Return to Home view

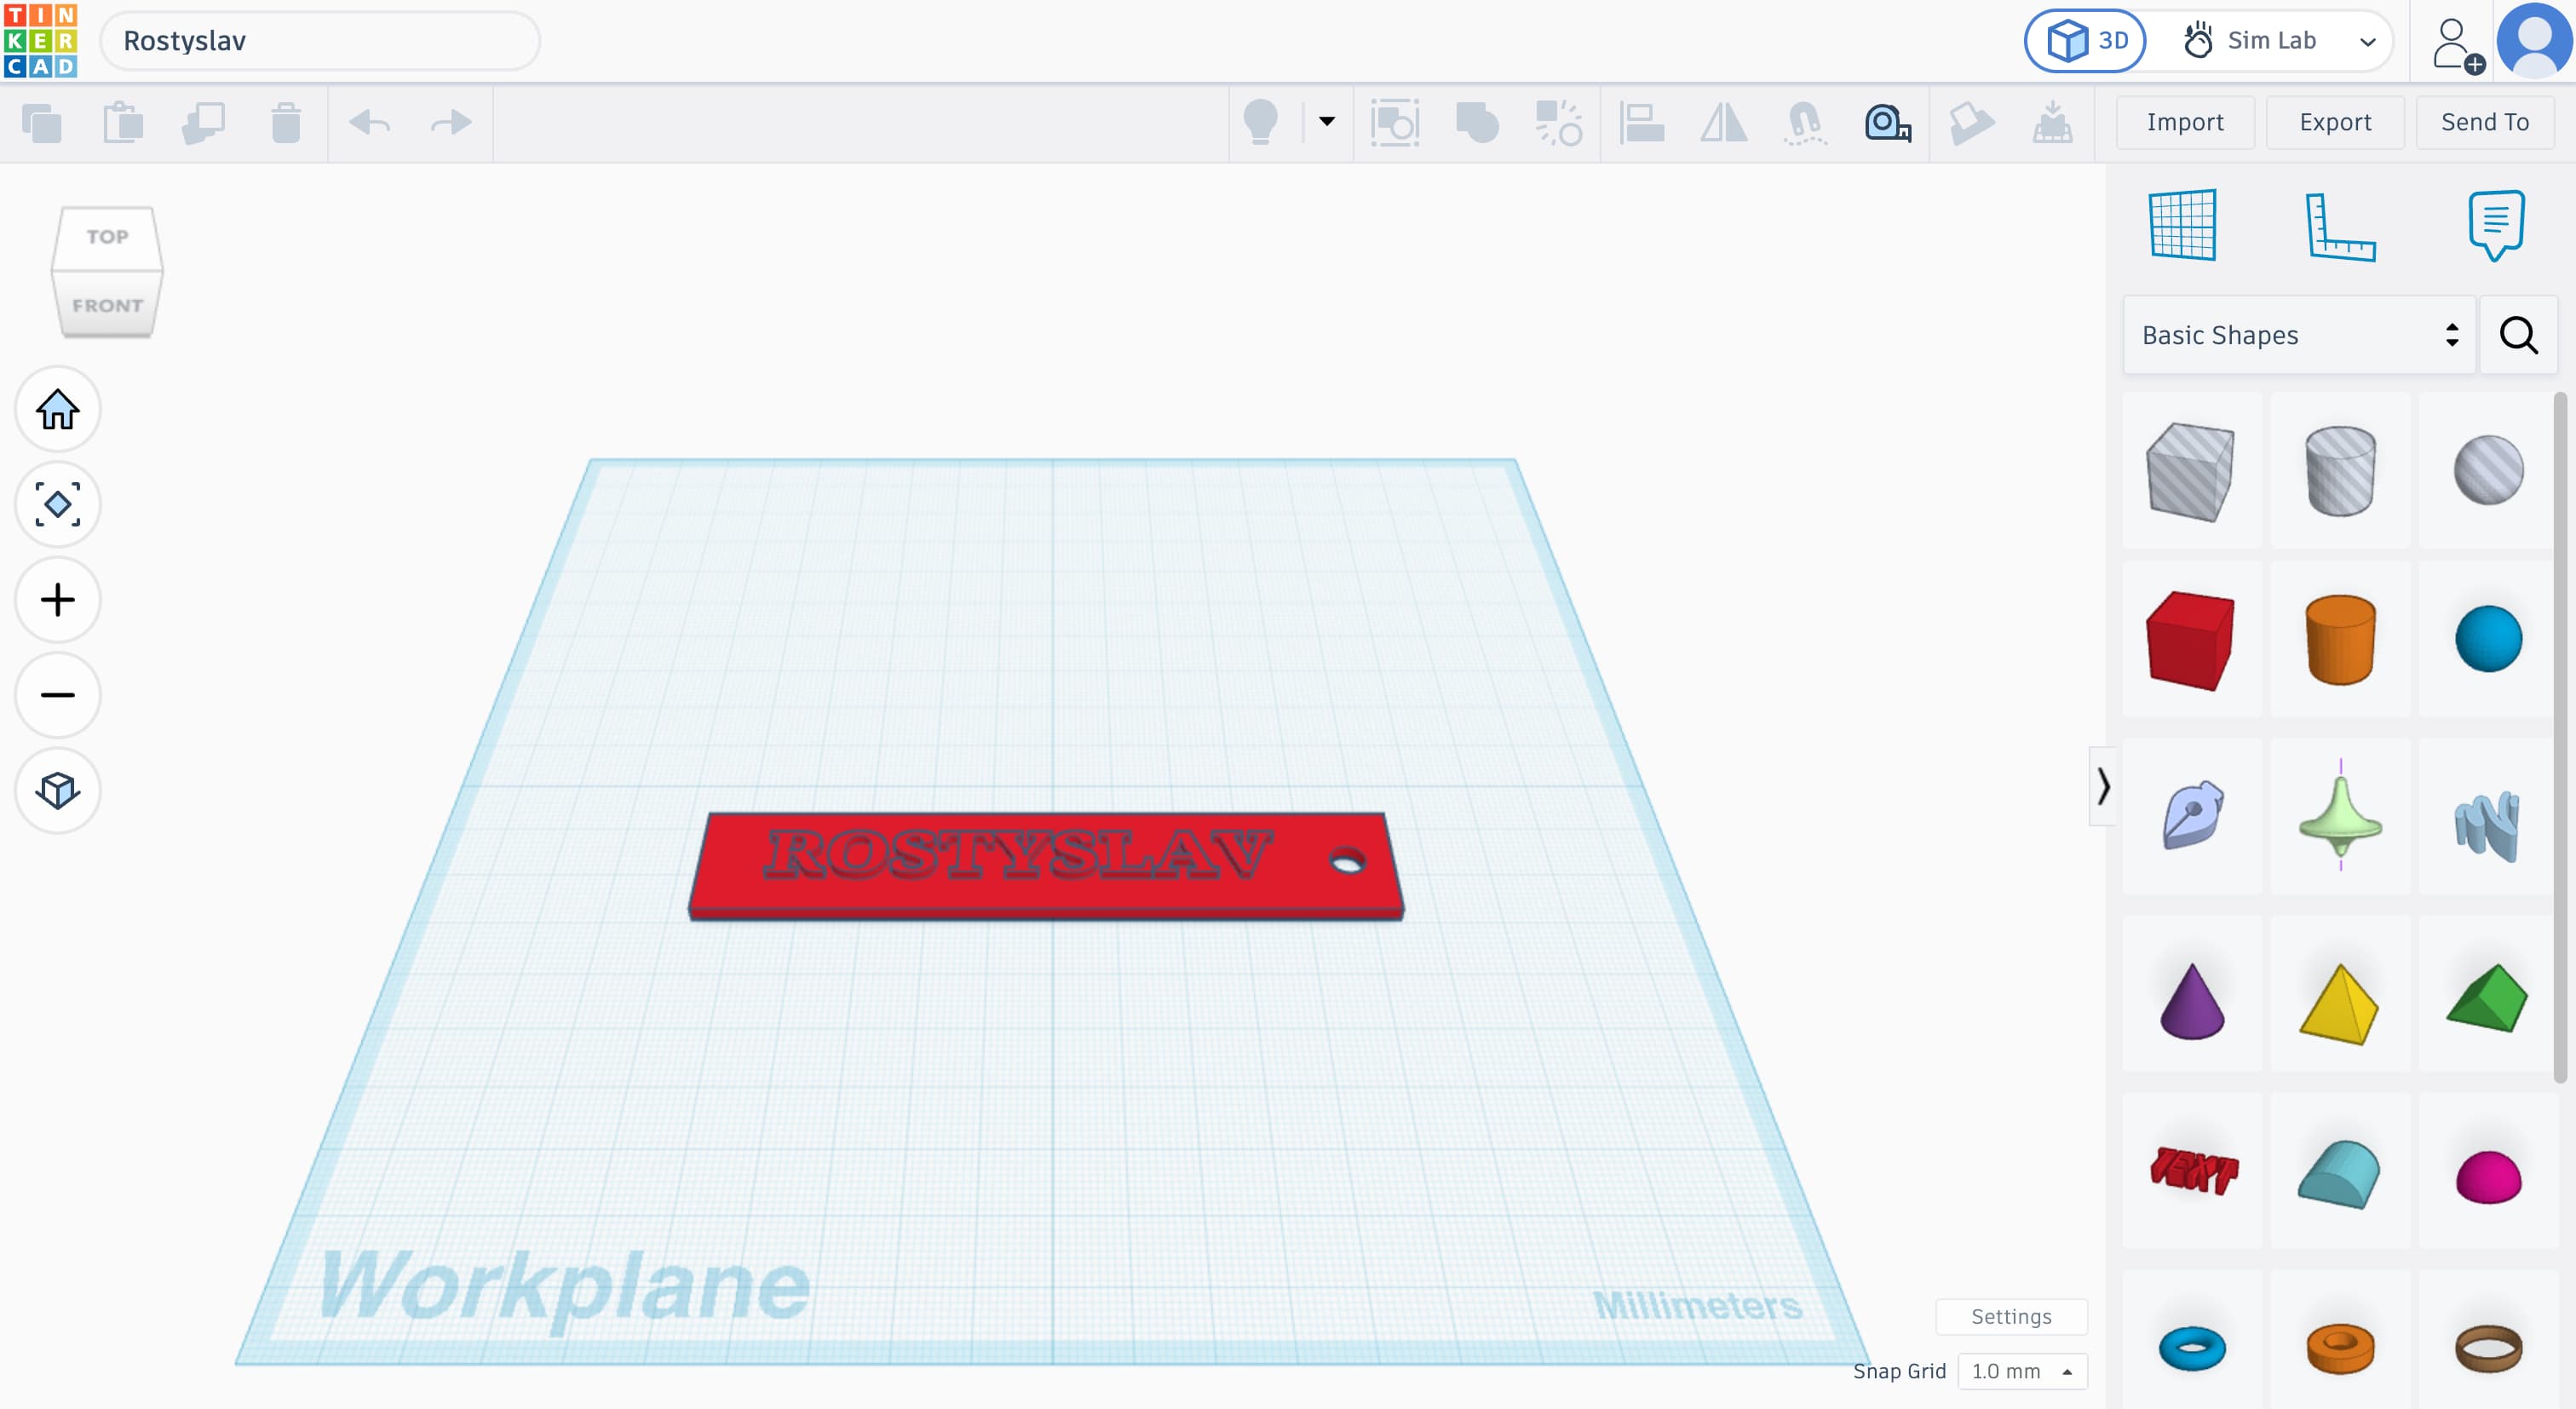tap(58, 410)
